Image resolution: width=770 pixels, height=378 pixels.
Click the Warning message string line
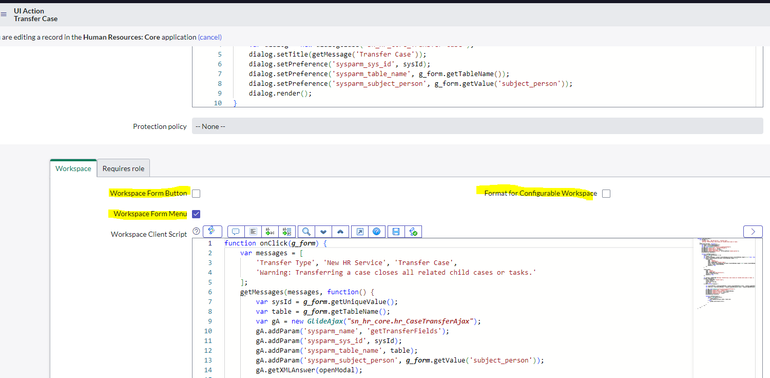pos(396,272)
